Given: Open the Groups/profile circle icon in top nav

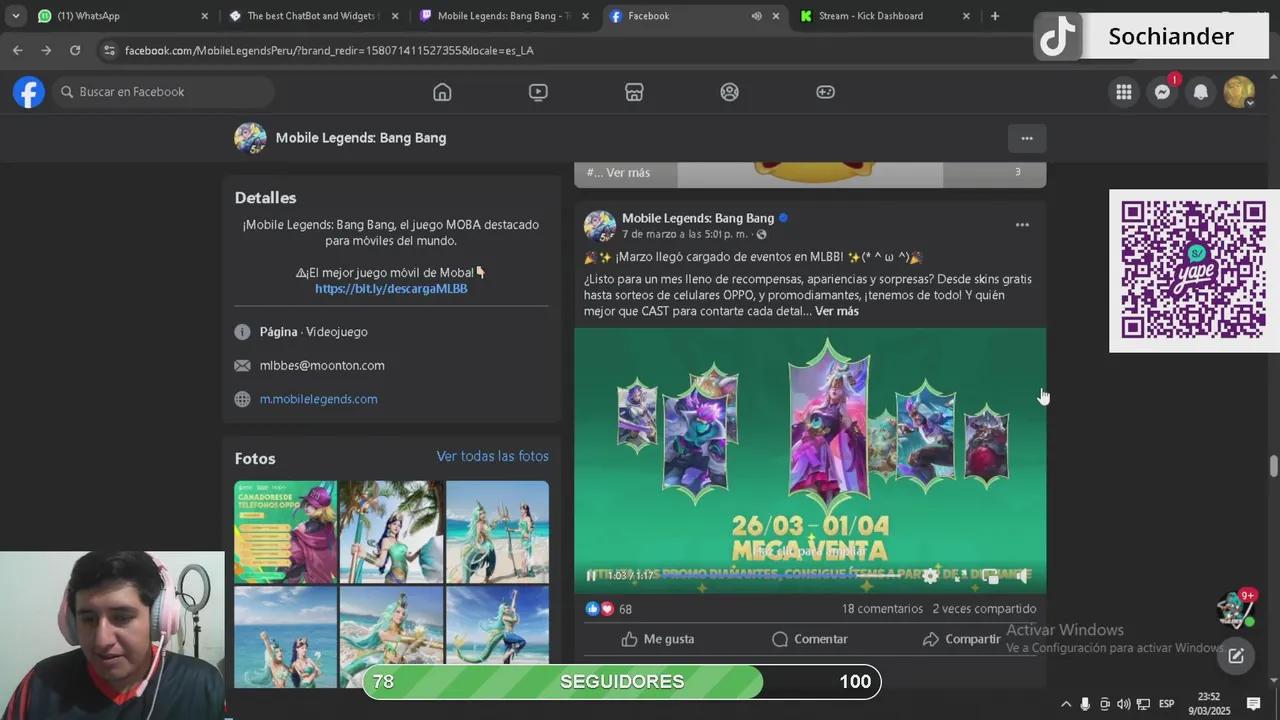Looking at the screenshot, I should click(x=730, y=92).
